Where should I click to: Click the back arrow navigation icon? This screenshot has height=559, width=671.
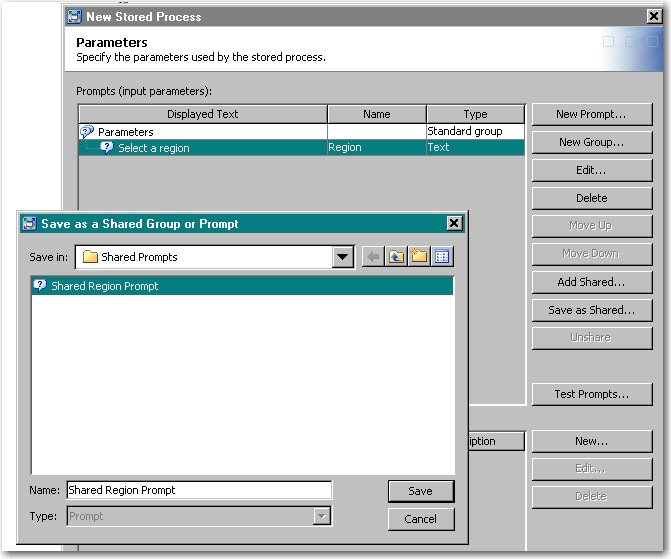[x=373, y=257]
